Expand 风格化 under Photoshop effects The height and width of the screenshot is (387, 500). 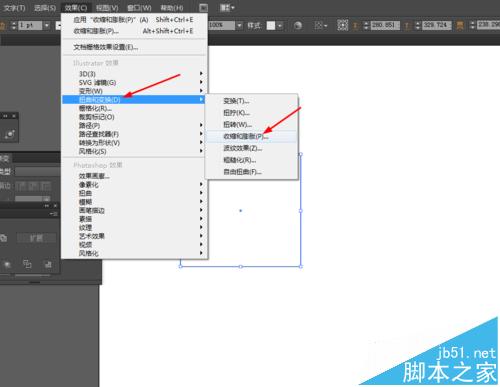[x=134, y=253]
